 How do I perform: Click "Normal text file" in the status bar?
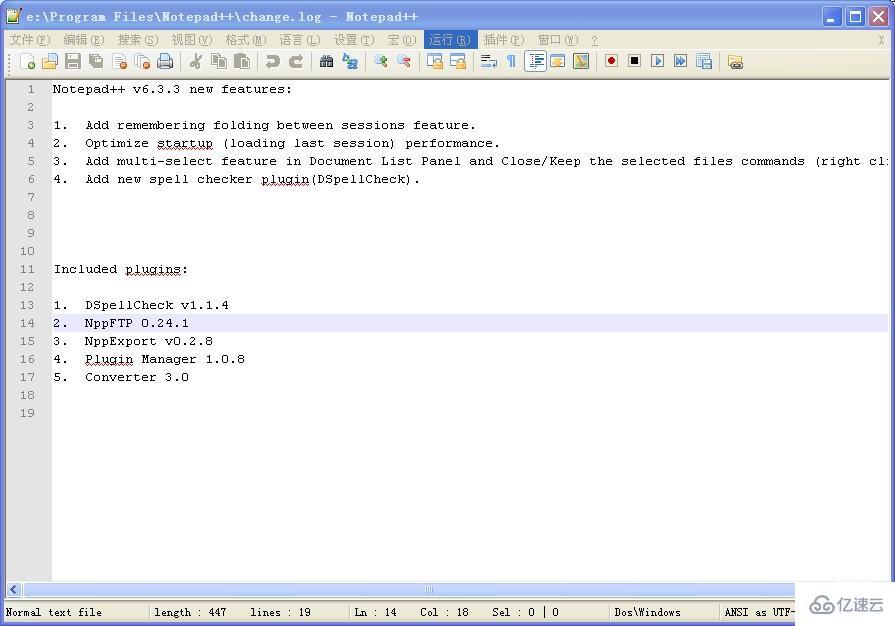[x=54, y=612]
